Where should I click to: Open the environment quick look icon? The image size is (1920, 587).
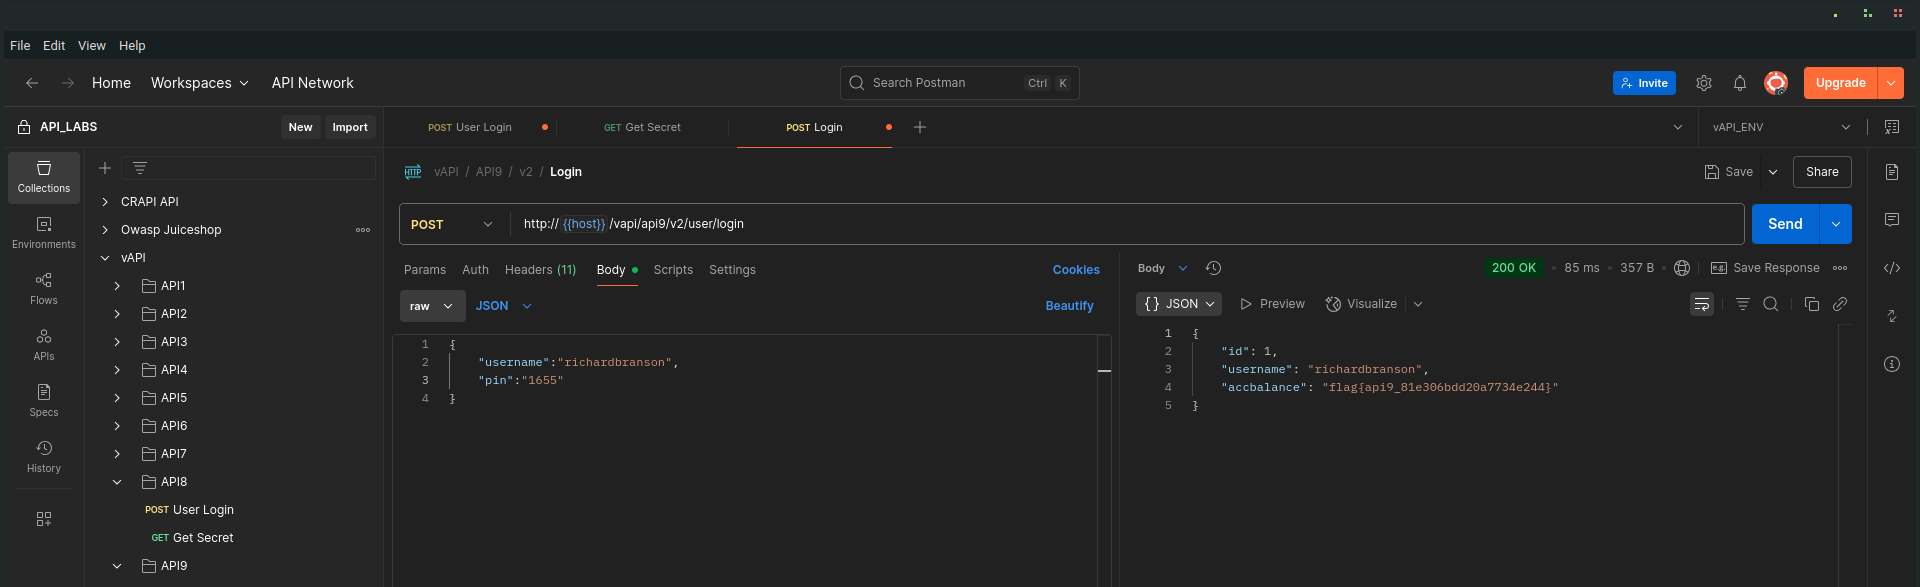(x=1892, y=127)
